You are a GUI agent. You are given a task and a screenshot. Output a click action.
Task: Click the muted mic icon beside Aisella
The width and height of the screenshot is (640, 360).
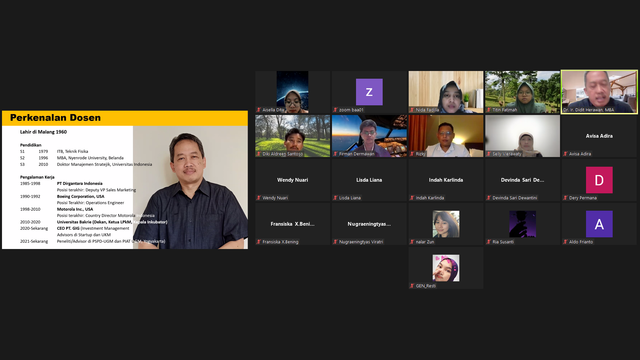[x=258, y=110]
